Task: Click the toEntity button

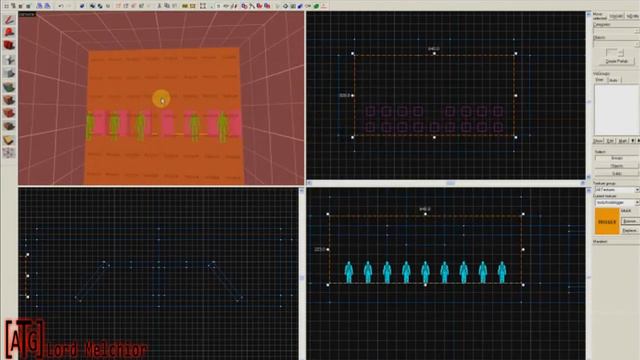Action: coord(632,16)
